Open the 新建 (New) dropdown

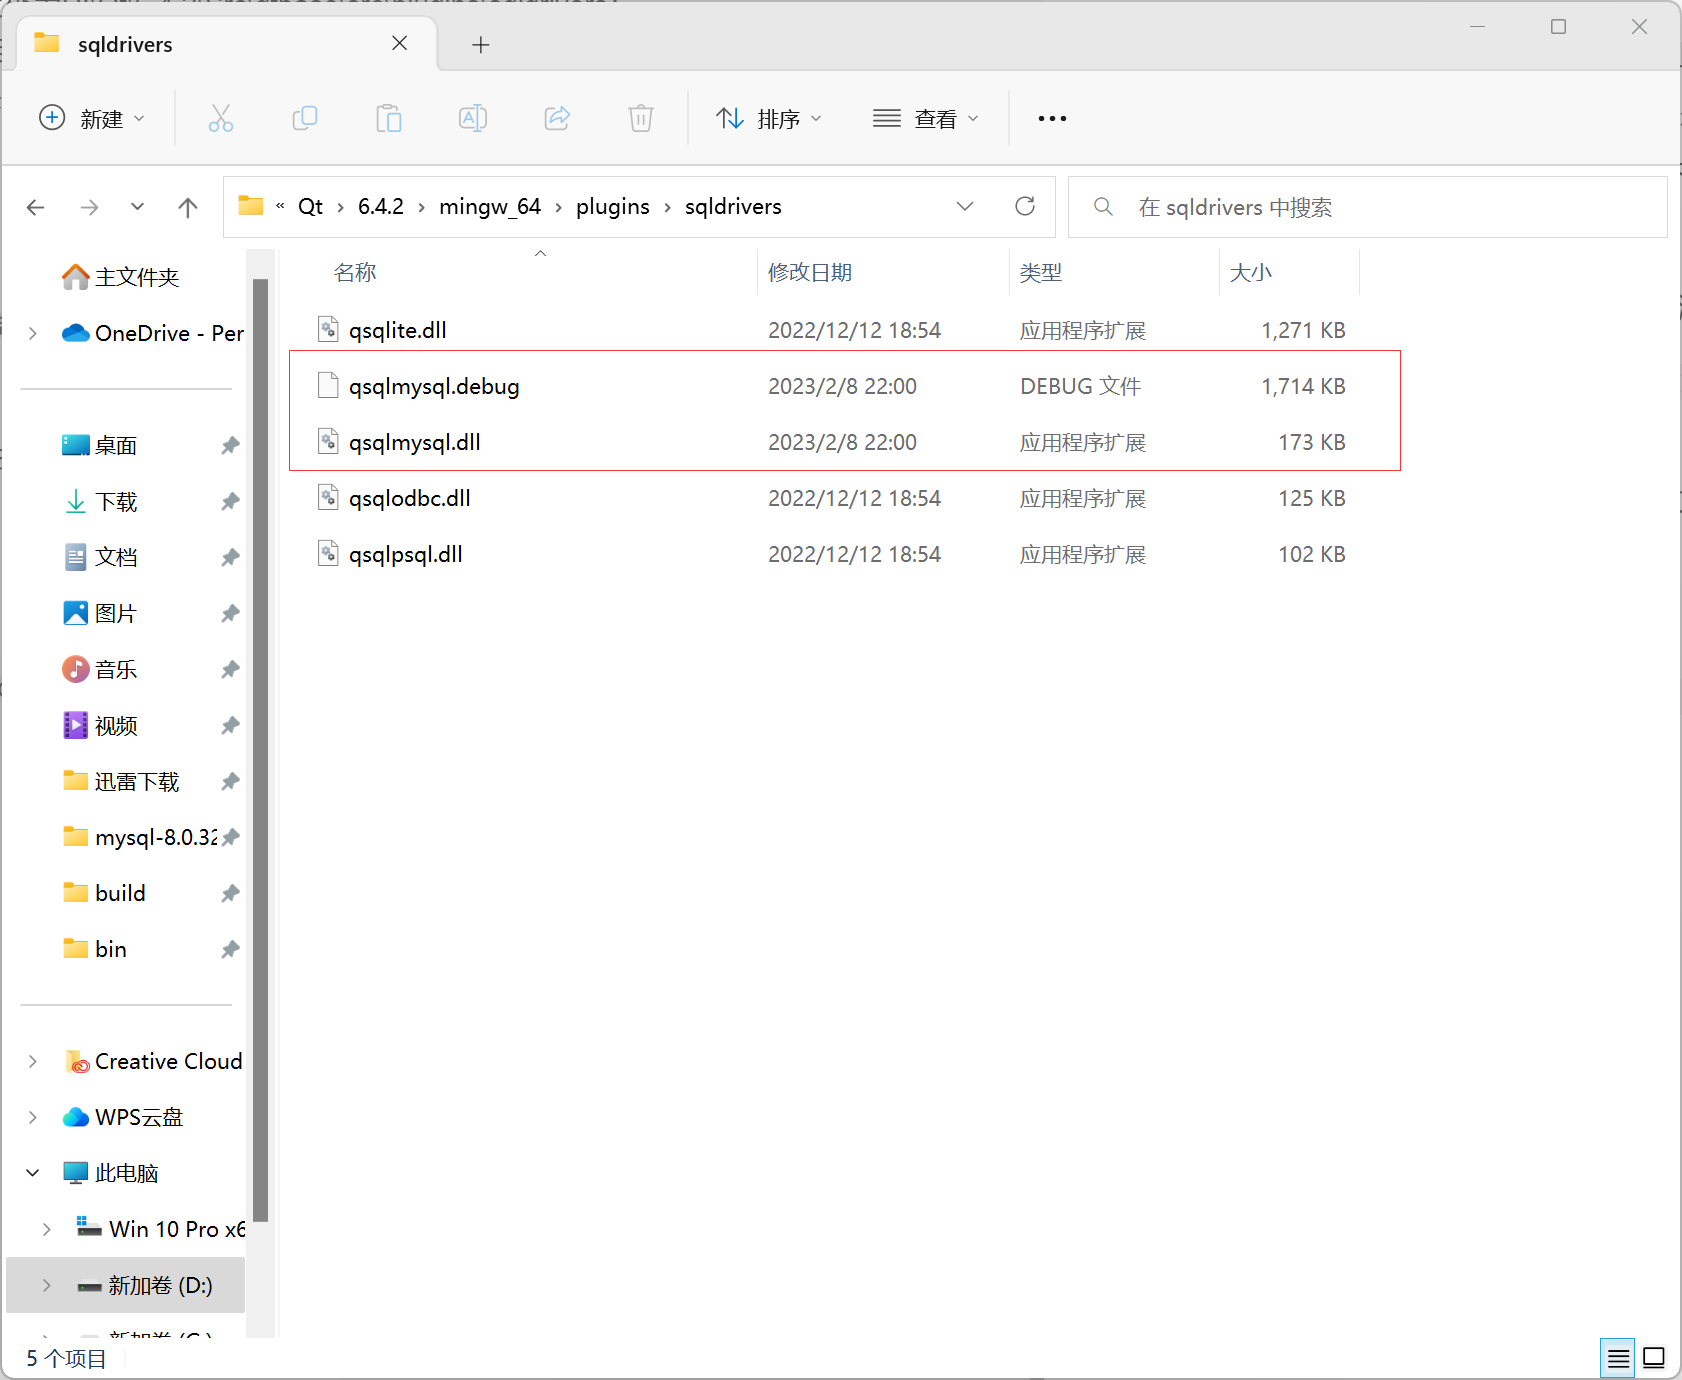click(92, 119)
